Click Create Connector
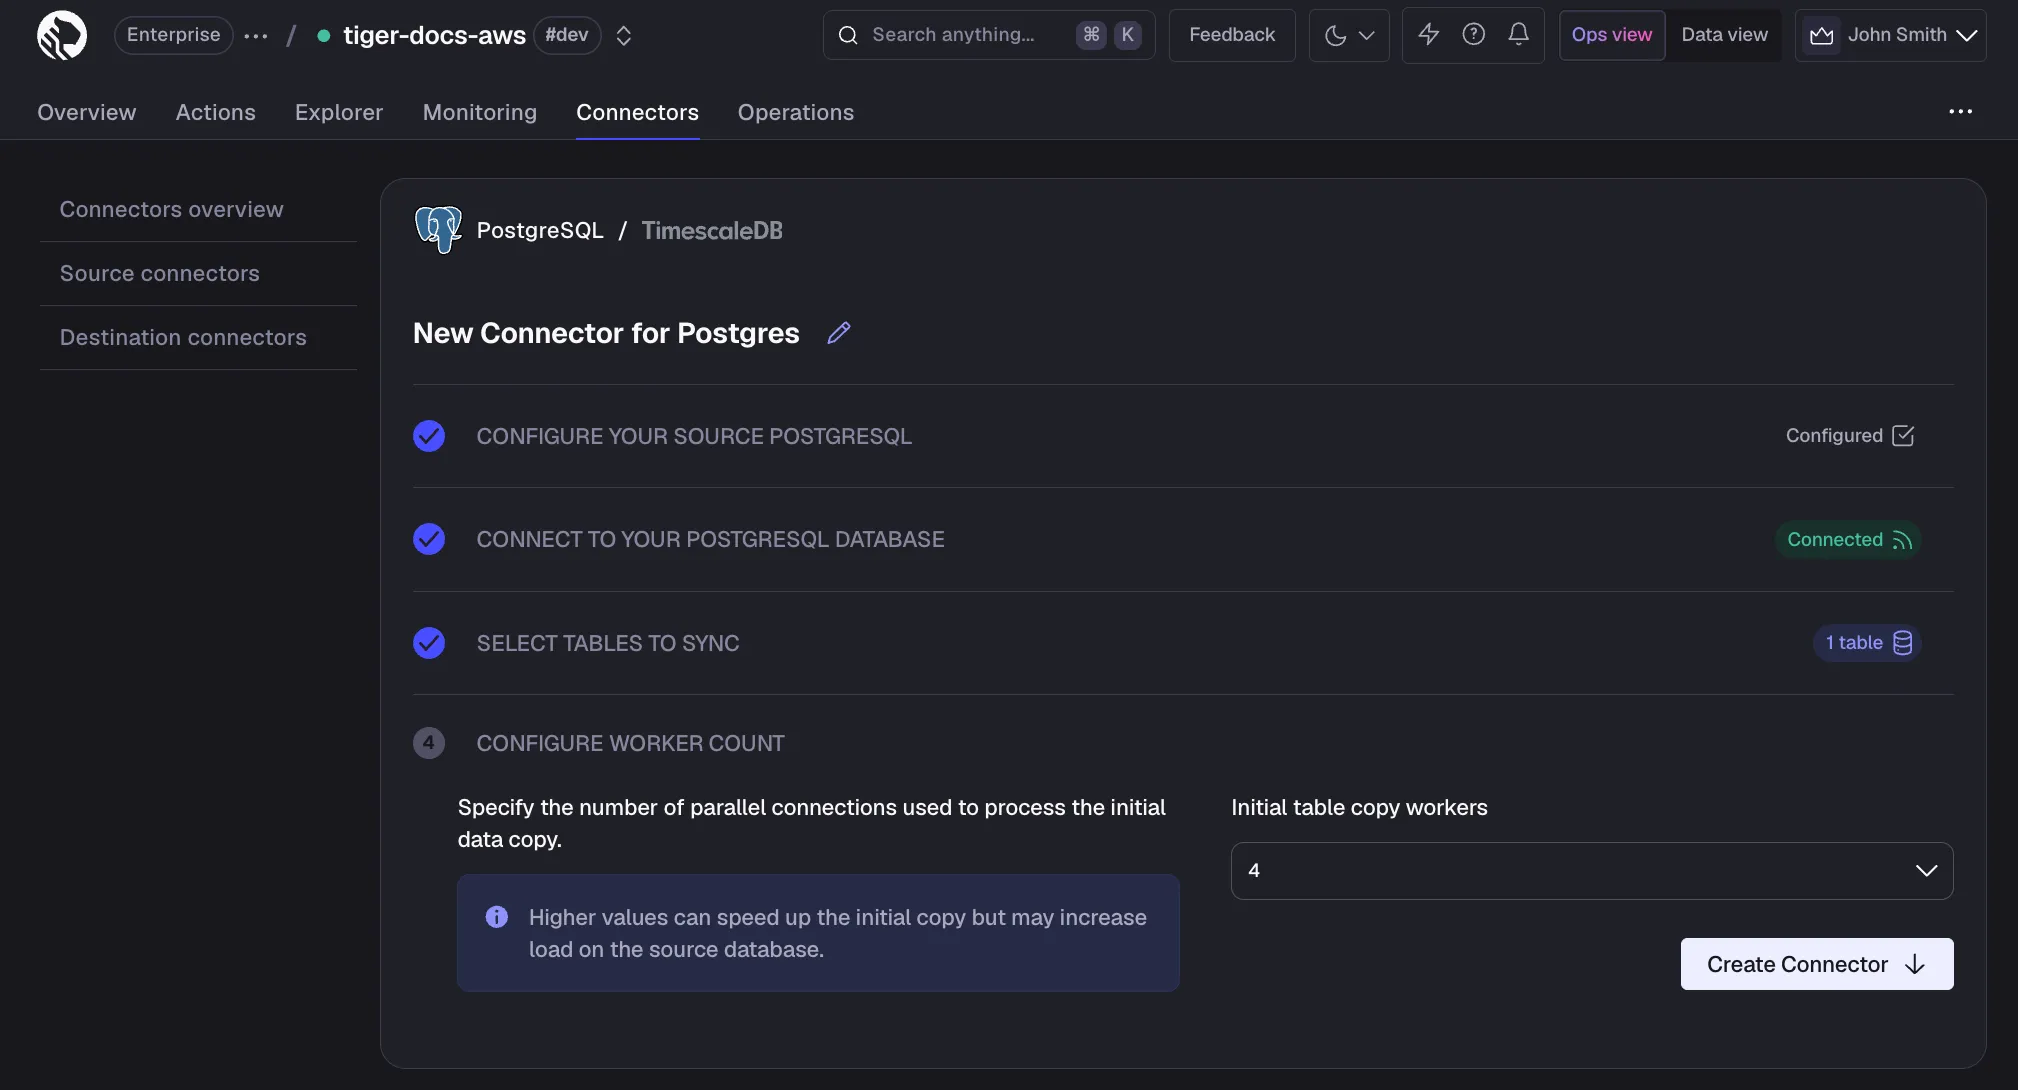Viewport: 2018px width, 1090px height. pyautogui.click(x=1817, y=964)
